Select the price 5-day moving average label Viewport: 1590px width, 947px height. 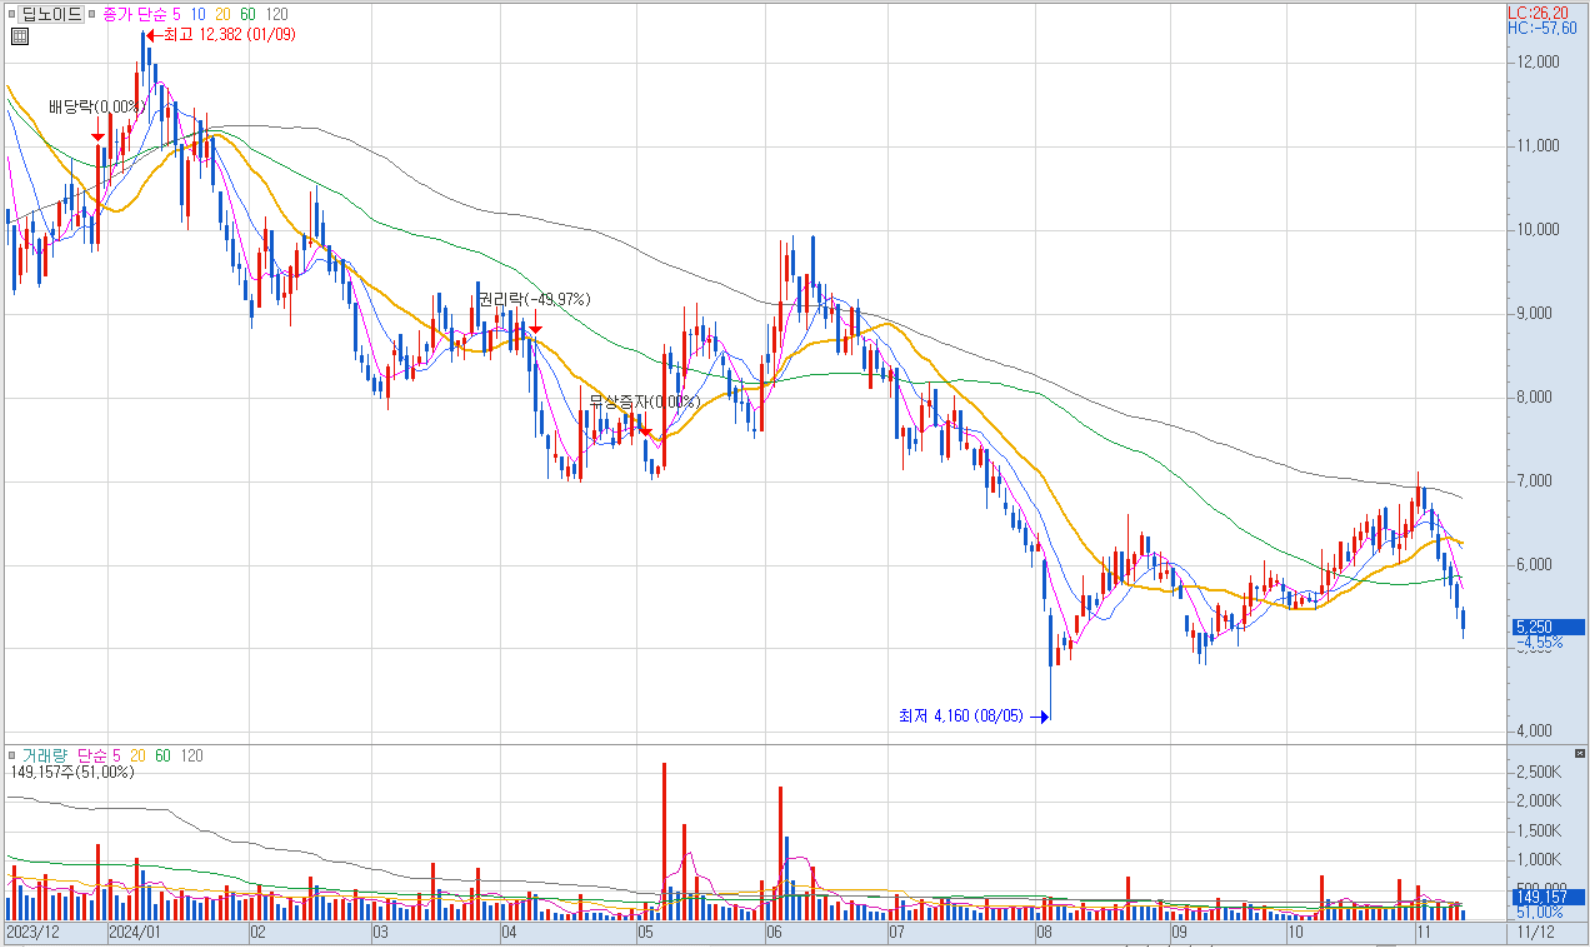pos(177,14)
